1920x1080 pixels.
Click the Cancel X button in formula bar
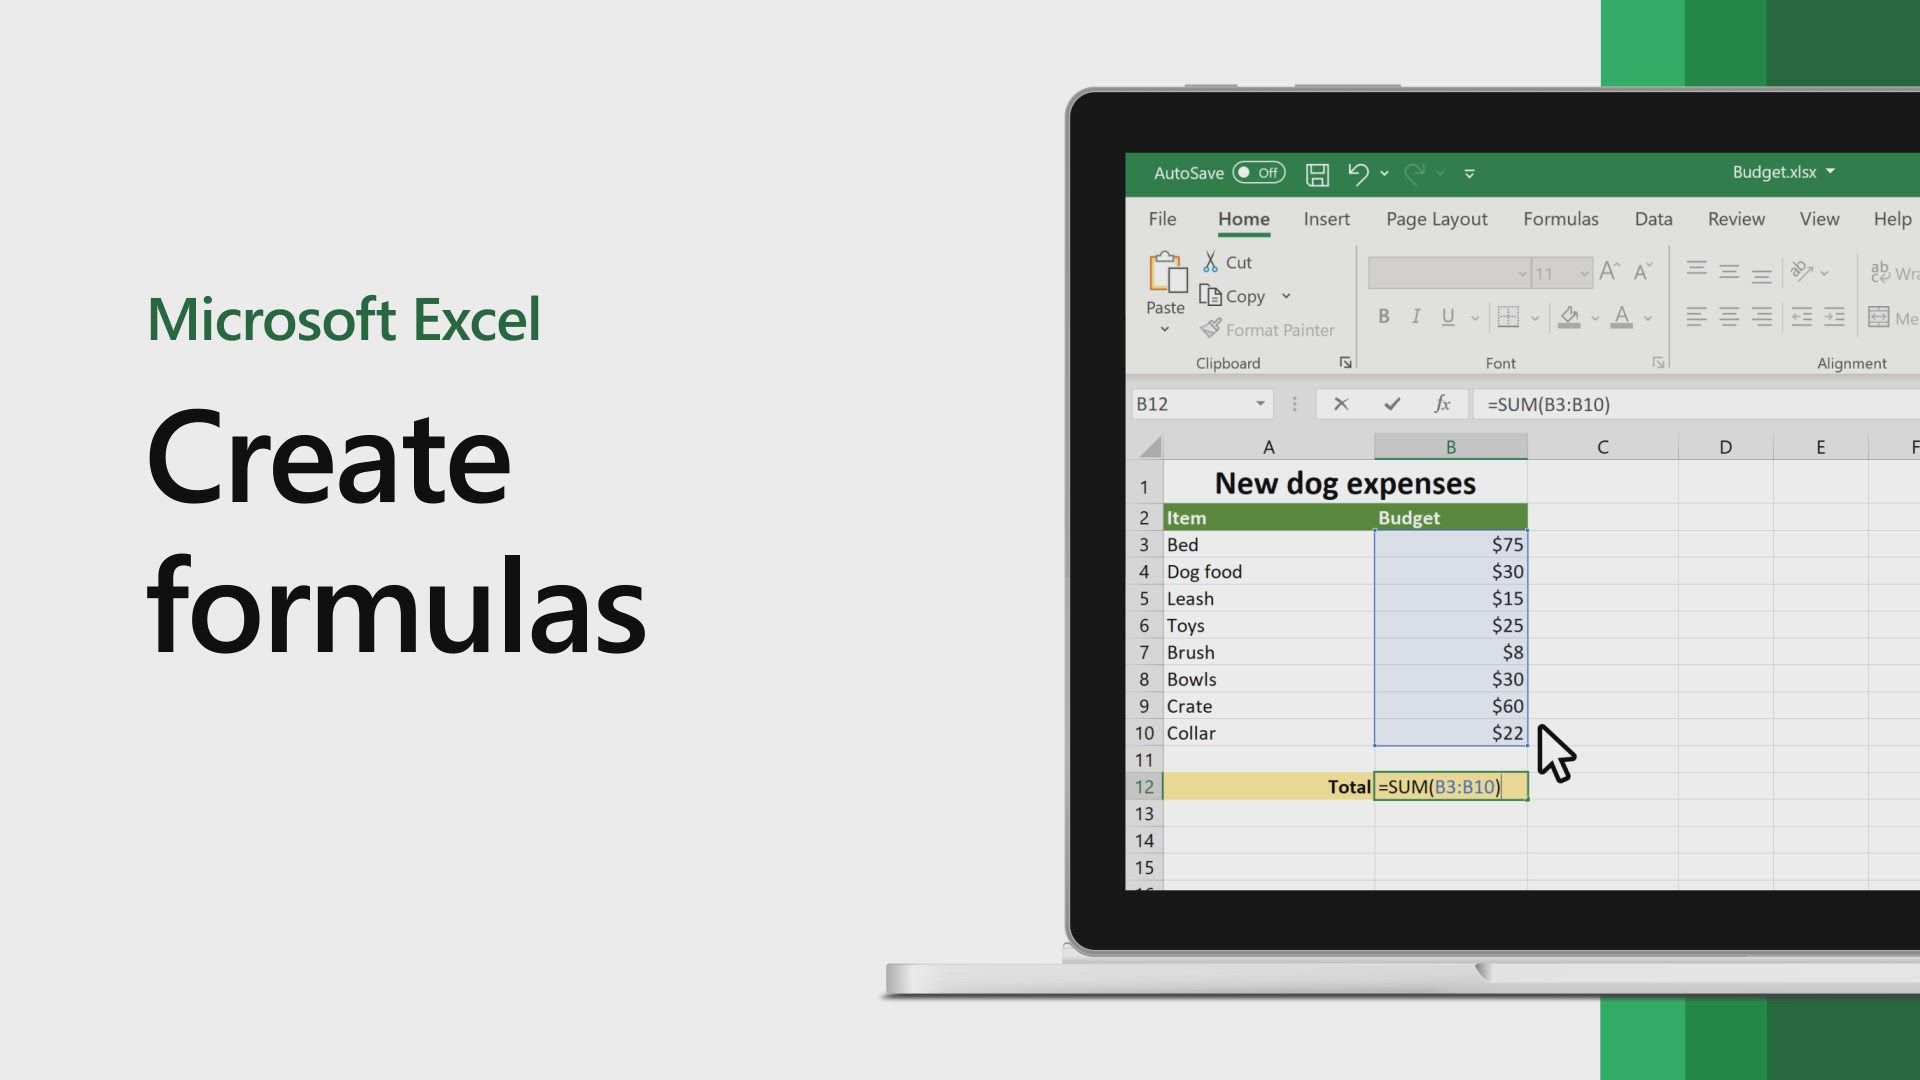click(x=1341, y=405)
